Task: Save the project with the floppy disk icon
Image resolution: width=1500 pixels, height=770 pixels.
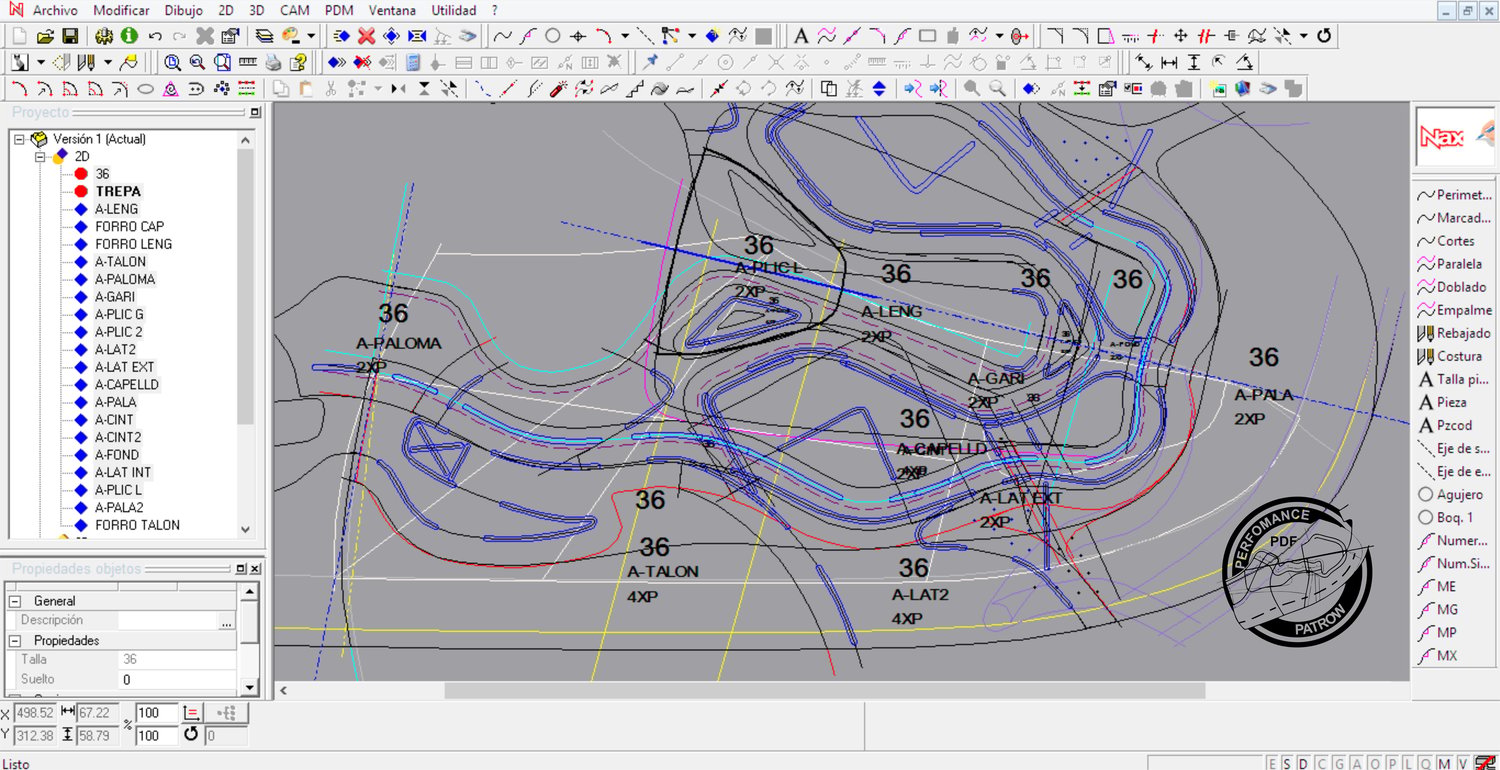Action: click(70, 35)
